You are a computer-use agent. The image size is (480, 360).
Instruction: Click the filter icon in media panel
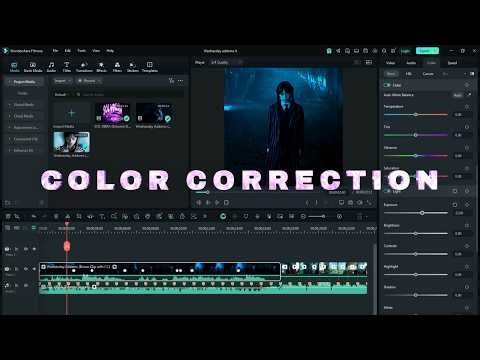tap(171, 81)
